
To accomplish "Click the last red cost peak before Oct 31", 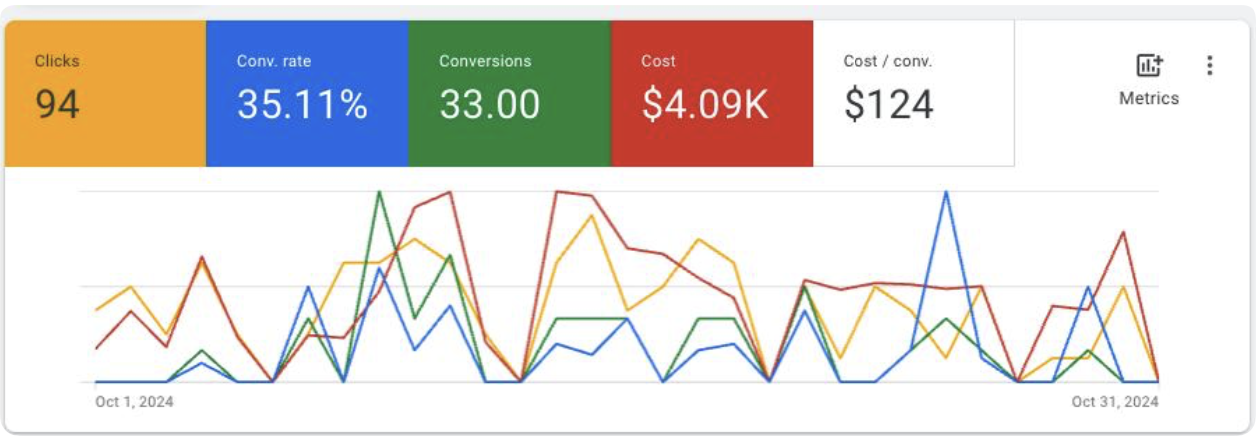I will 1124,232.
